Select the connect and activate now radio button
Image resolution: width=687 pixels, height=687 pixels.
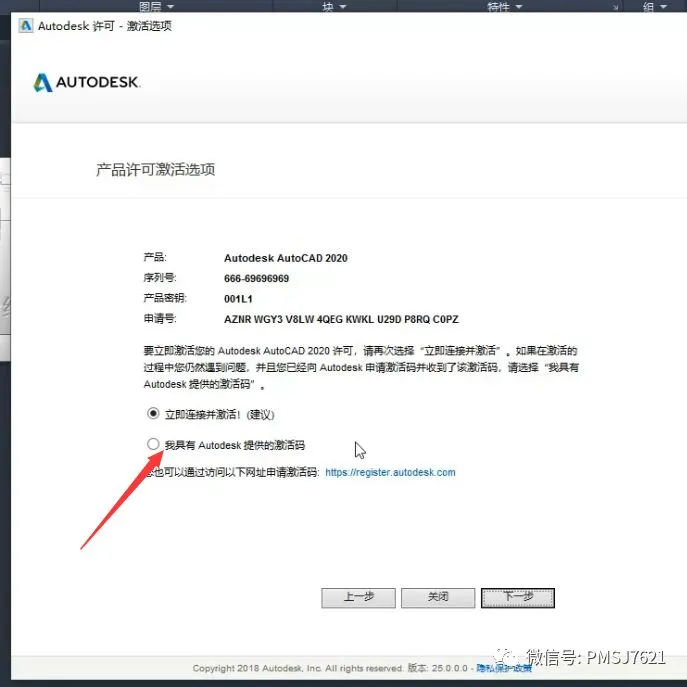(153, 413)
